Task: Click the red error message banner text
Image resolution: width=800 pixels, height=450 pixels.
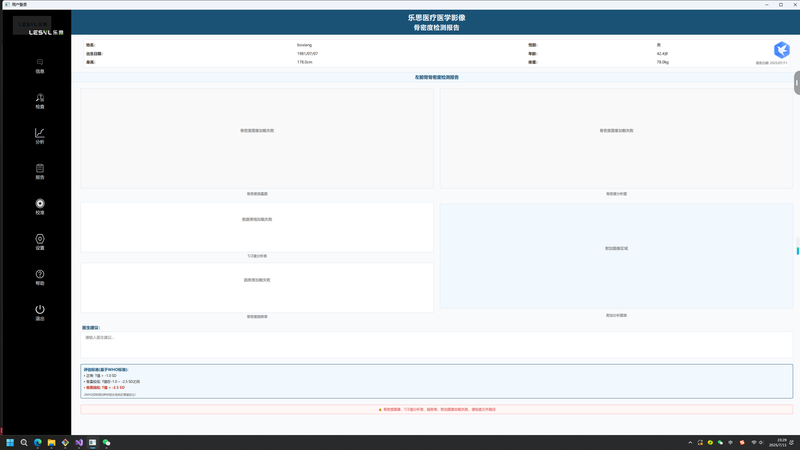Action: pyautogui.click(x=439, y=409)
